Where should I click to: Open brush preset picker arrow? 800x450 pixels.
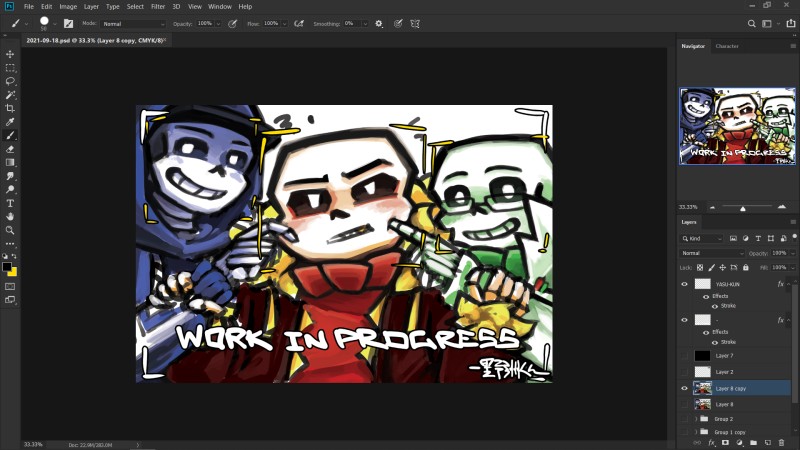click(x=55, y=24)
